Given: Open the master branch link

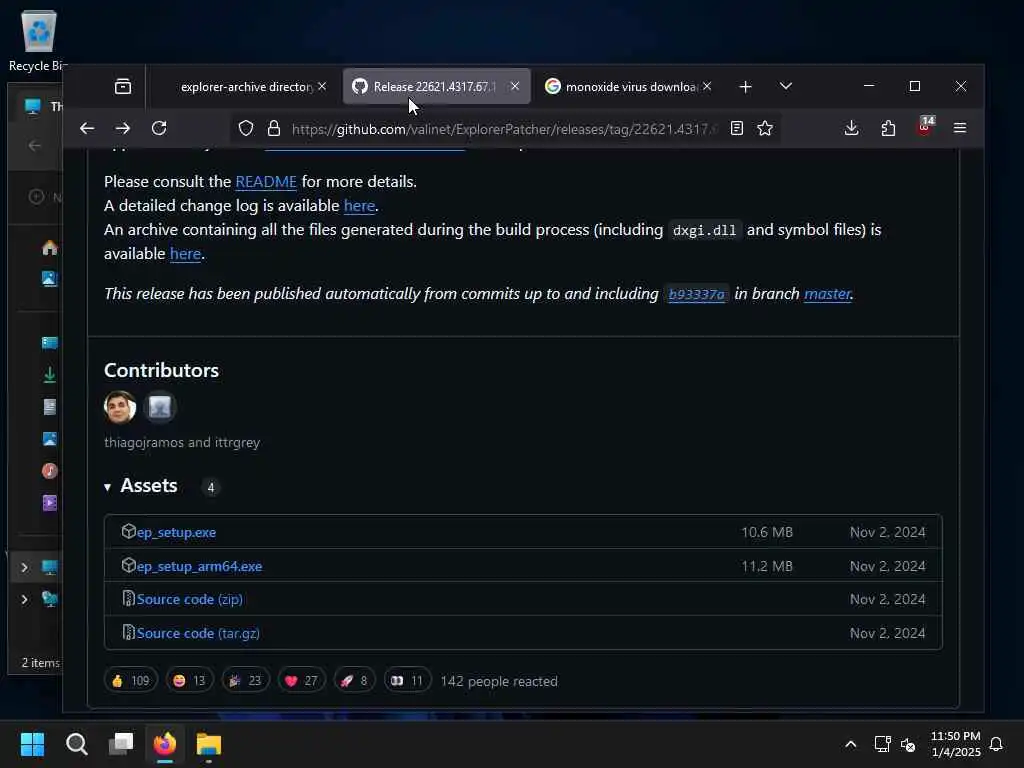Looking at the screenshot, I should pos(827,294).
